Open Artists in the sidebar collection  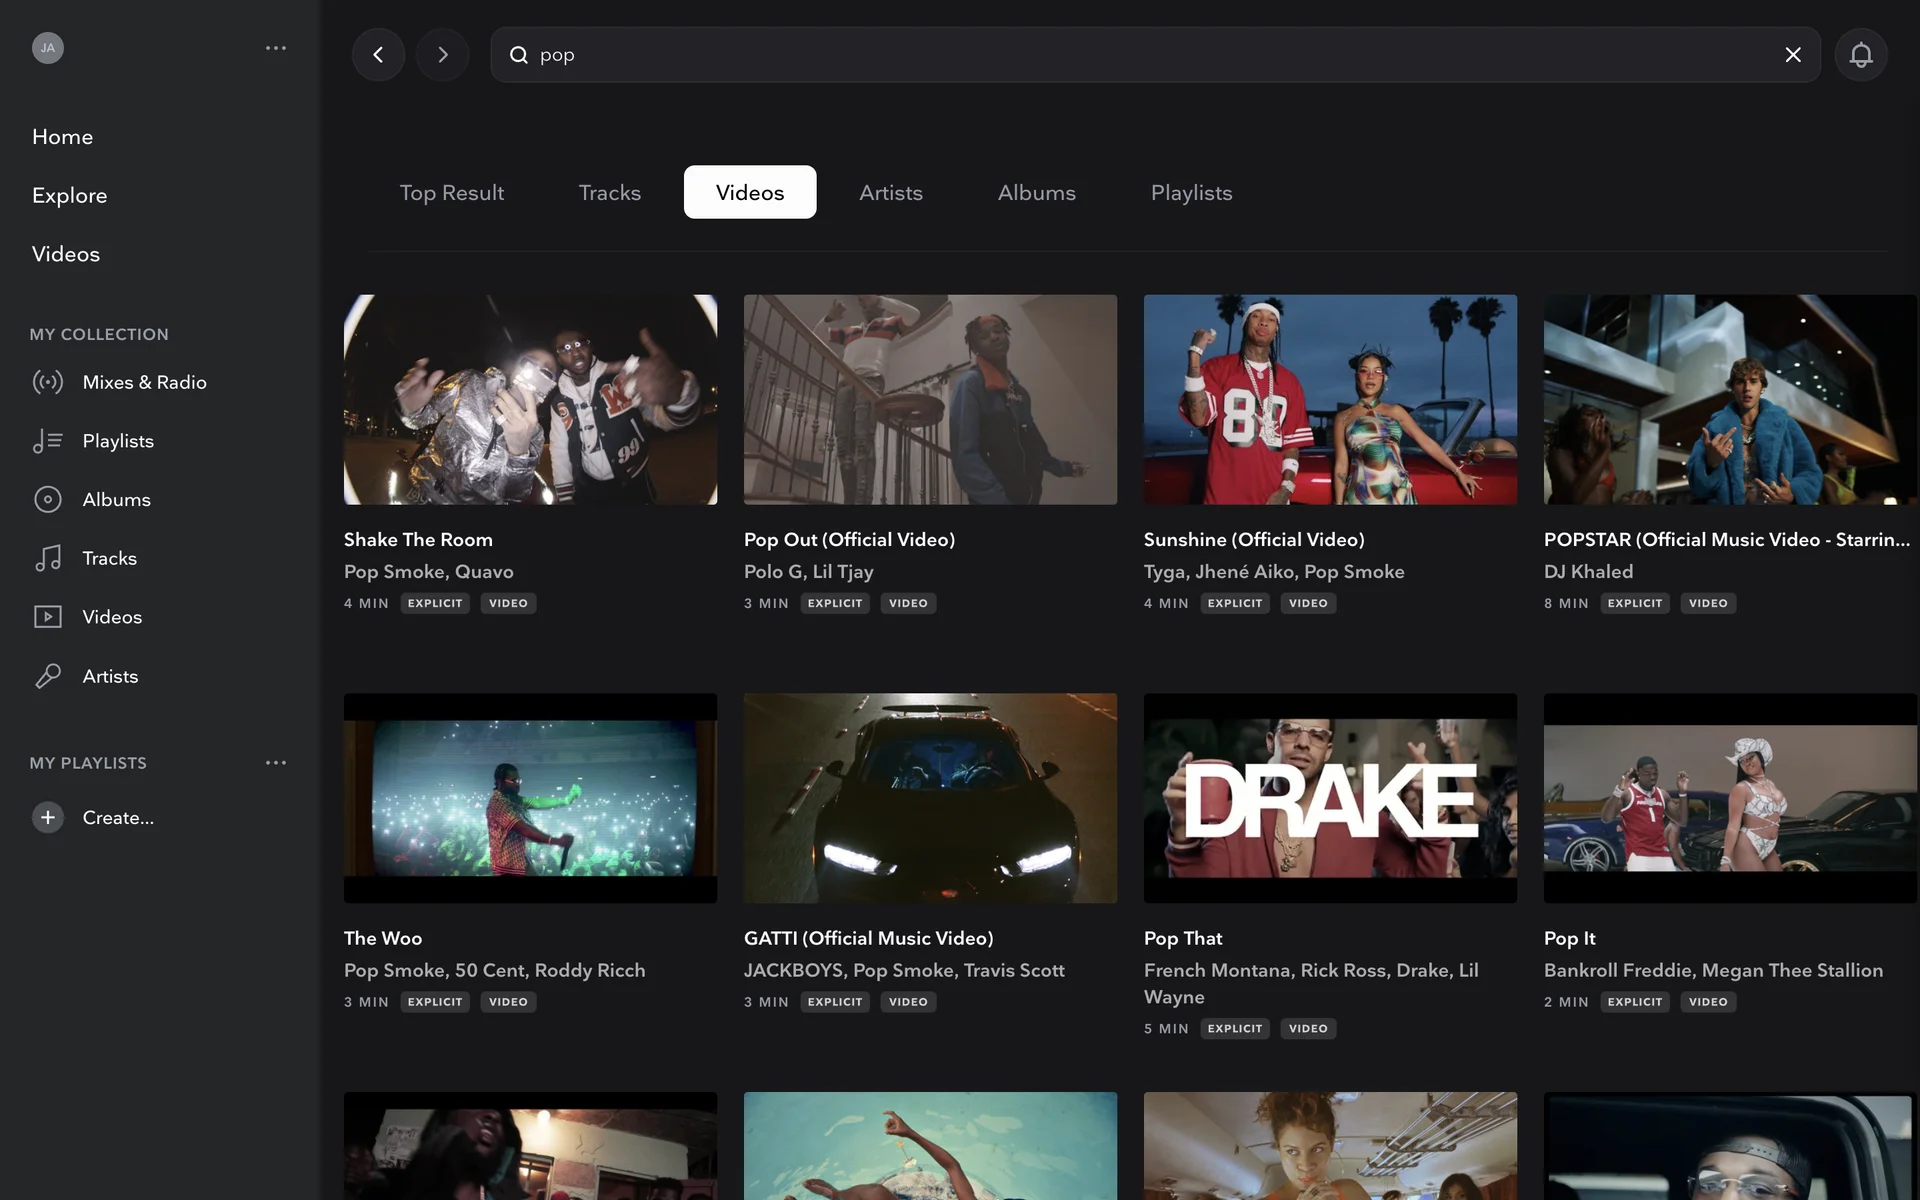coord(110,676)
